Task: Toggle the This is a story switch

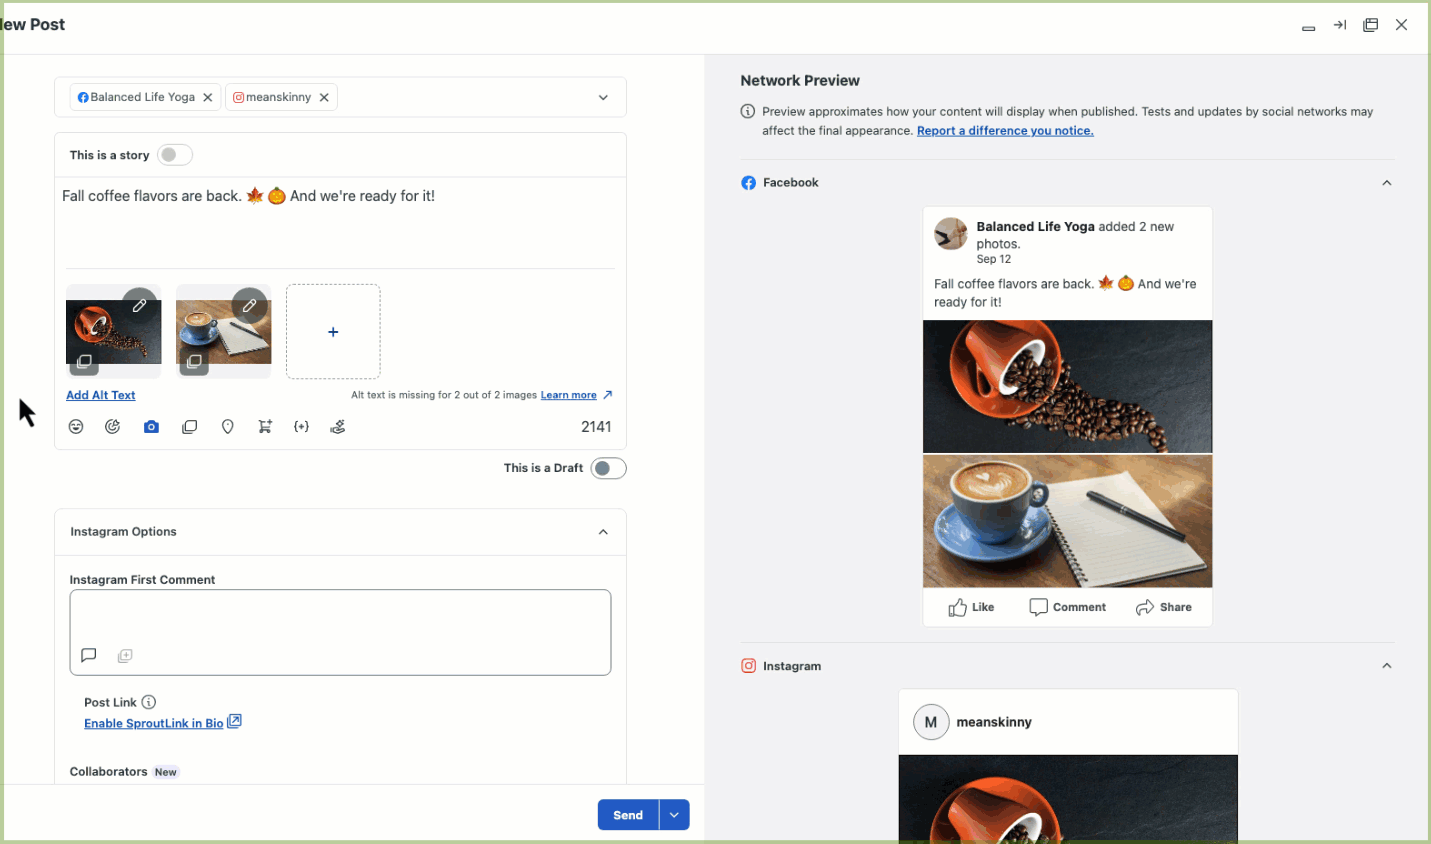Action: coord(175,155)
